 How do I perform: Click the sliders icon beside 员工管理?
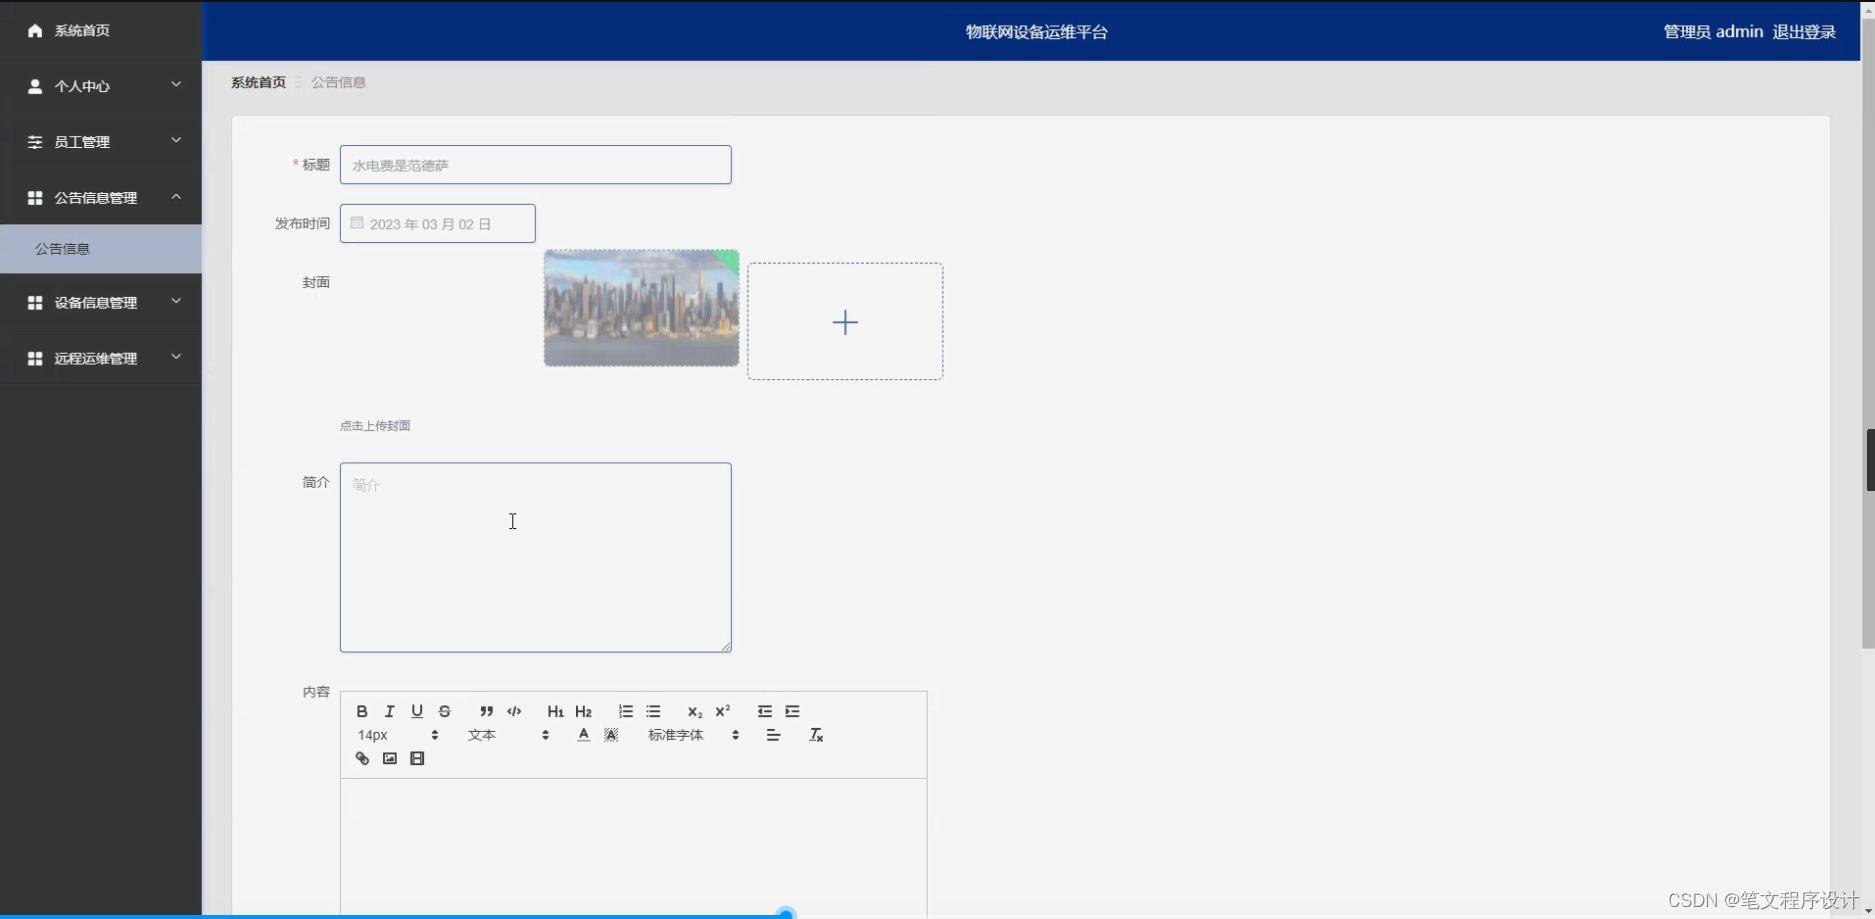[x=35, y=142]
